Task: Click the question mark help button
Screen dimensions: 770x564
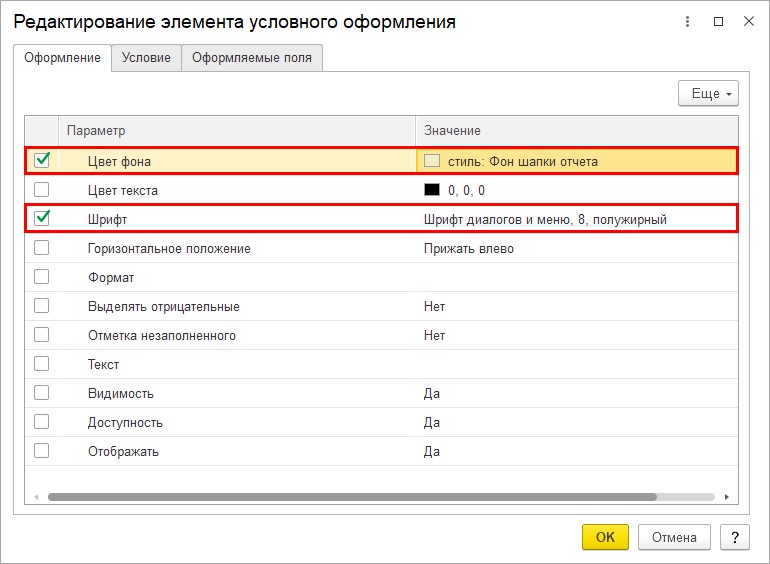Action: point(735,537)
